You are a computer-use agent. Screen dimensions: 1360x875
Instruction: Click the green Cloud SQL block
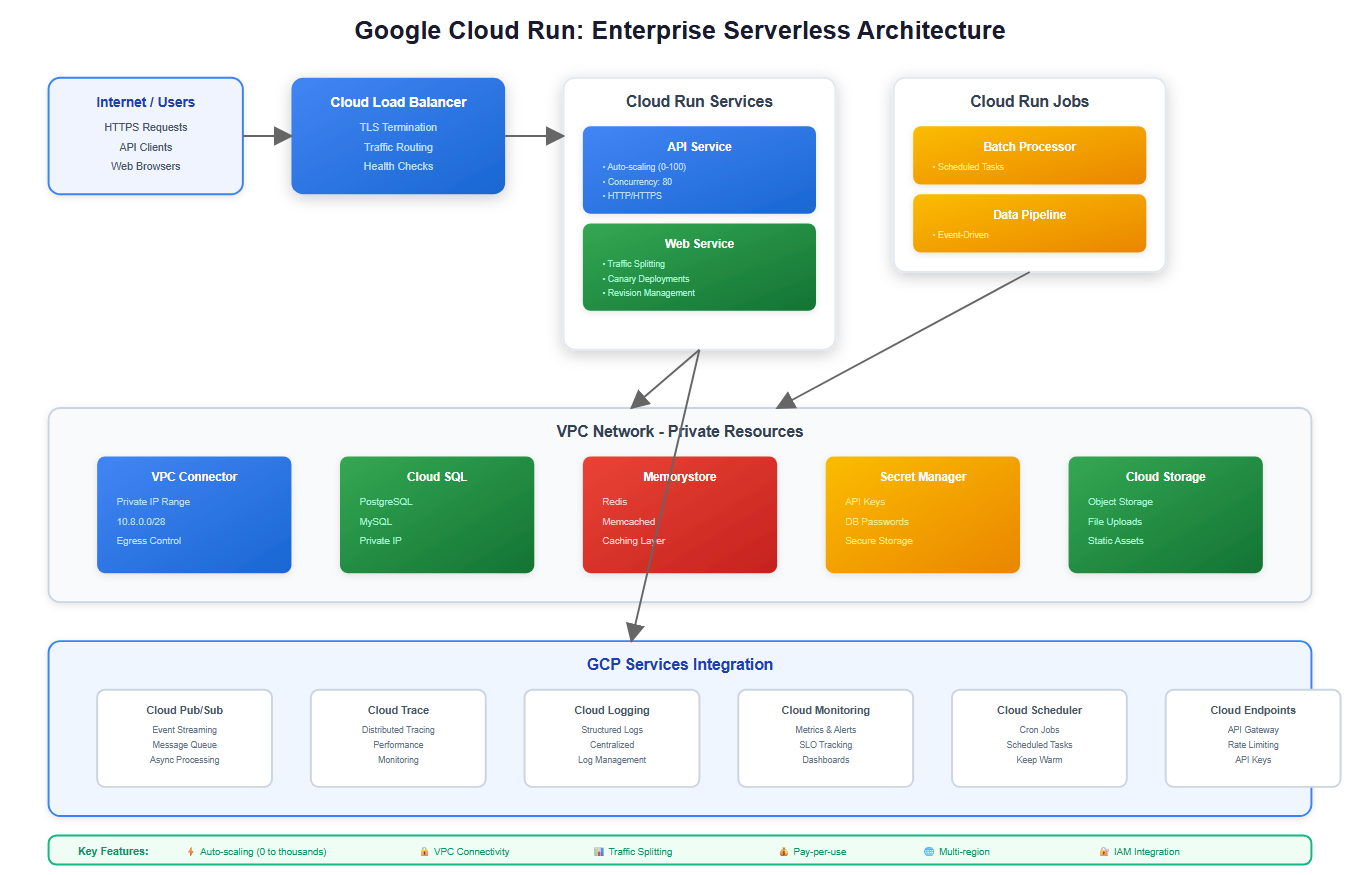tap(437, 515)
